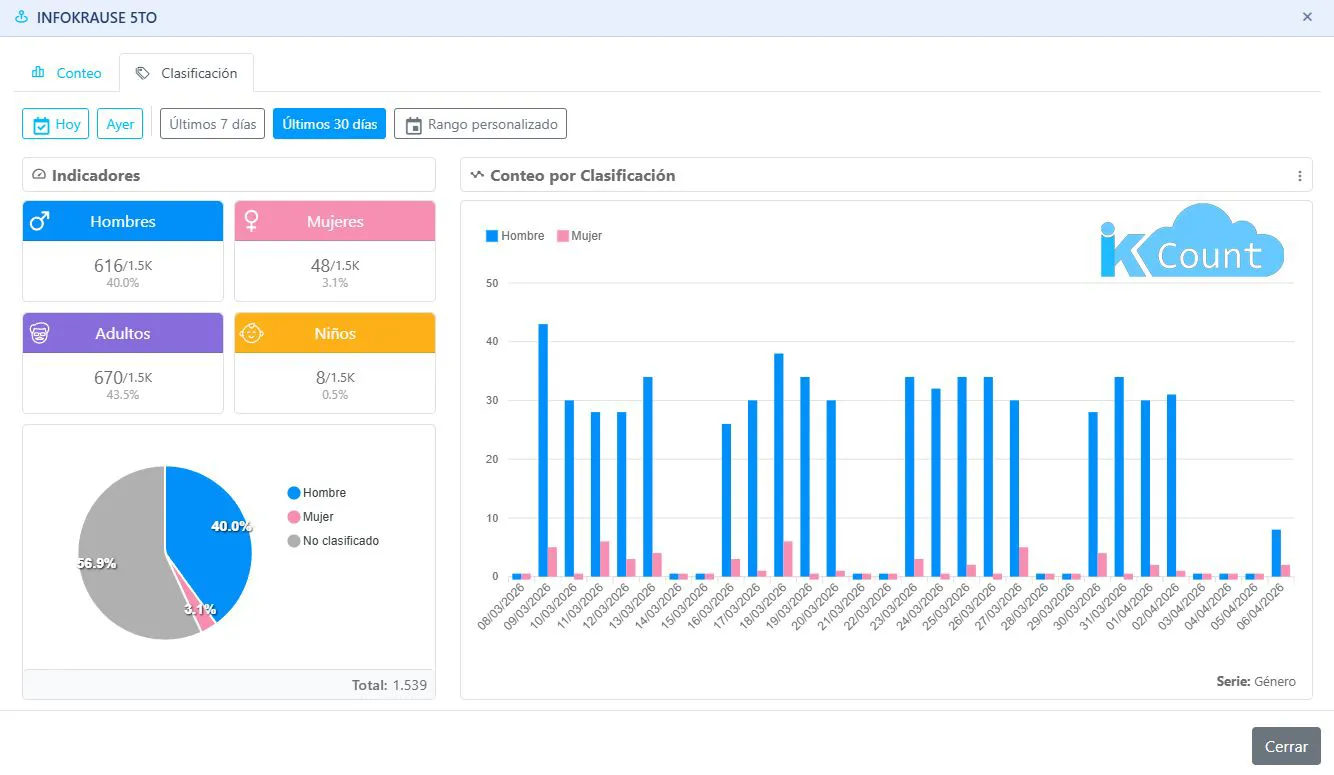Click the male symbol icon on Hombres card
The image size is (1334, 775).
[x=40, y=221]
